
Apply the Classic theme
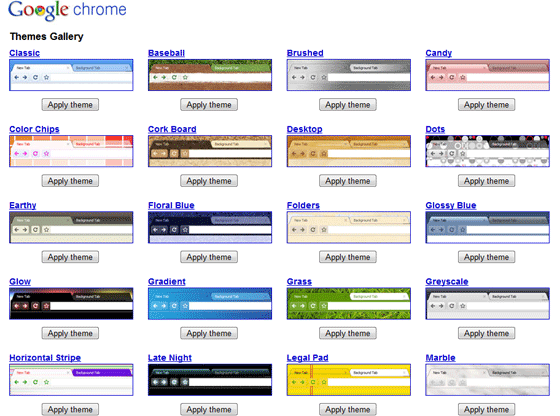pos(70,105)
